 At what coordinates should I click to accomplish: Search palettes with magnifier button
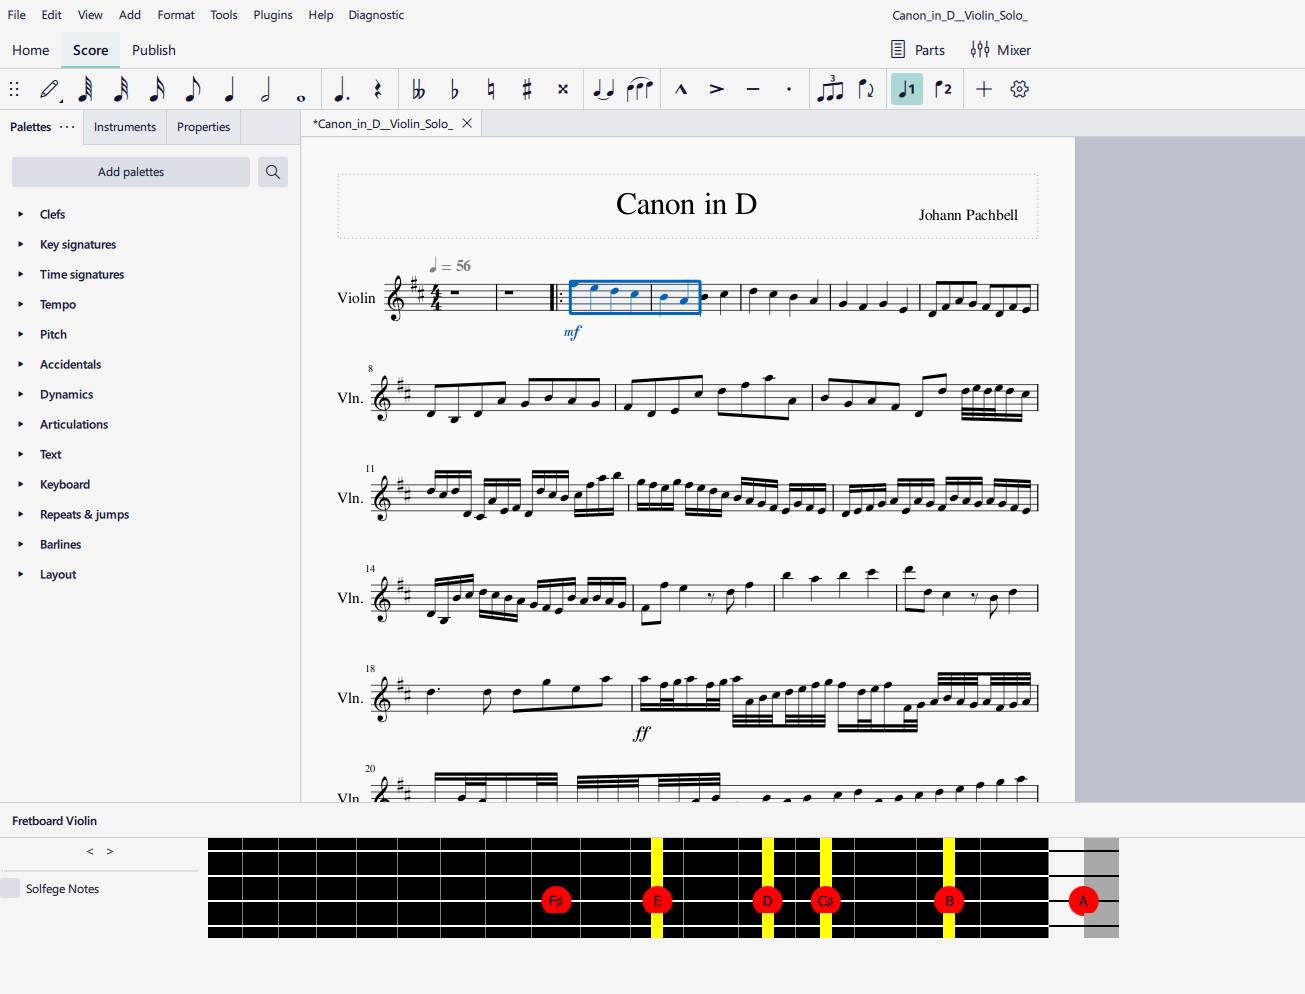(273, 172)
